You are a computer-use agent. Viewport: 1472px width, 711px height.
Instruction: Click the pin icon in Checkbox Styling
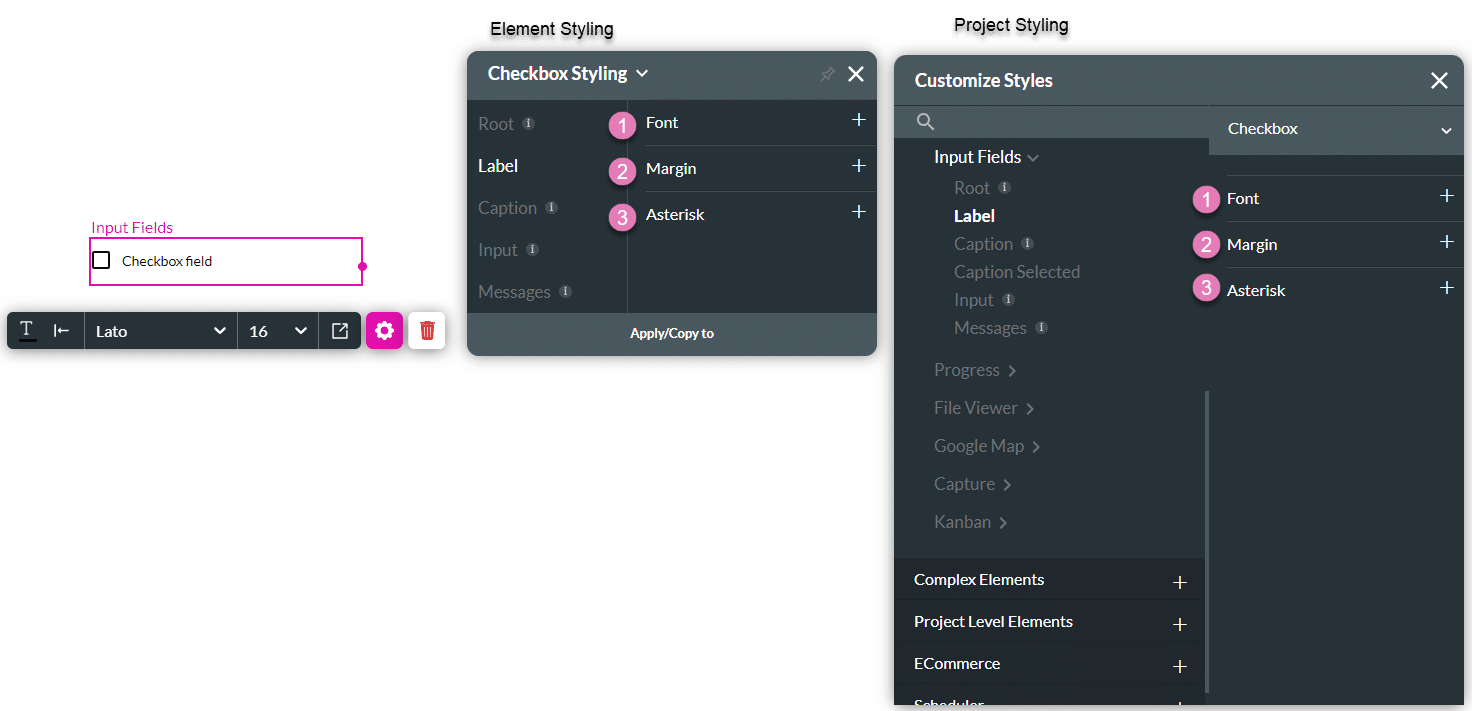pos(827,74)
